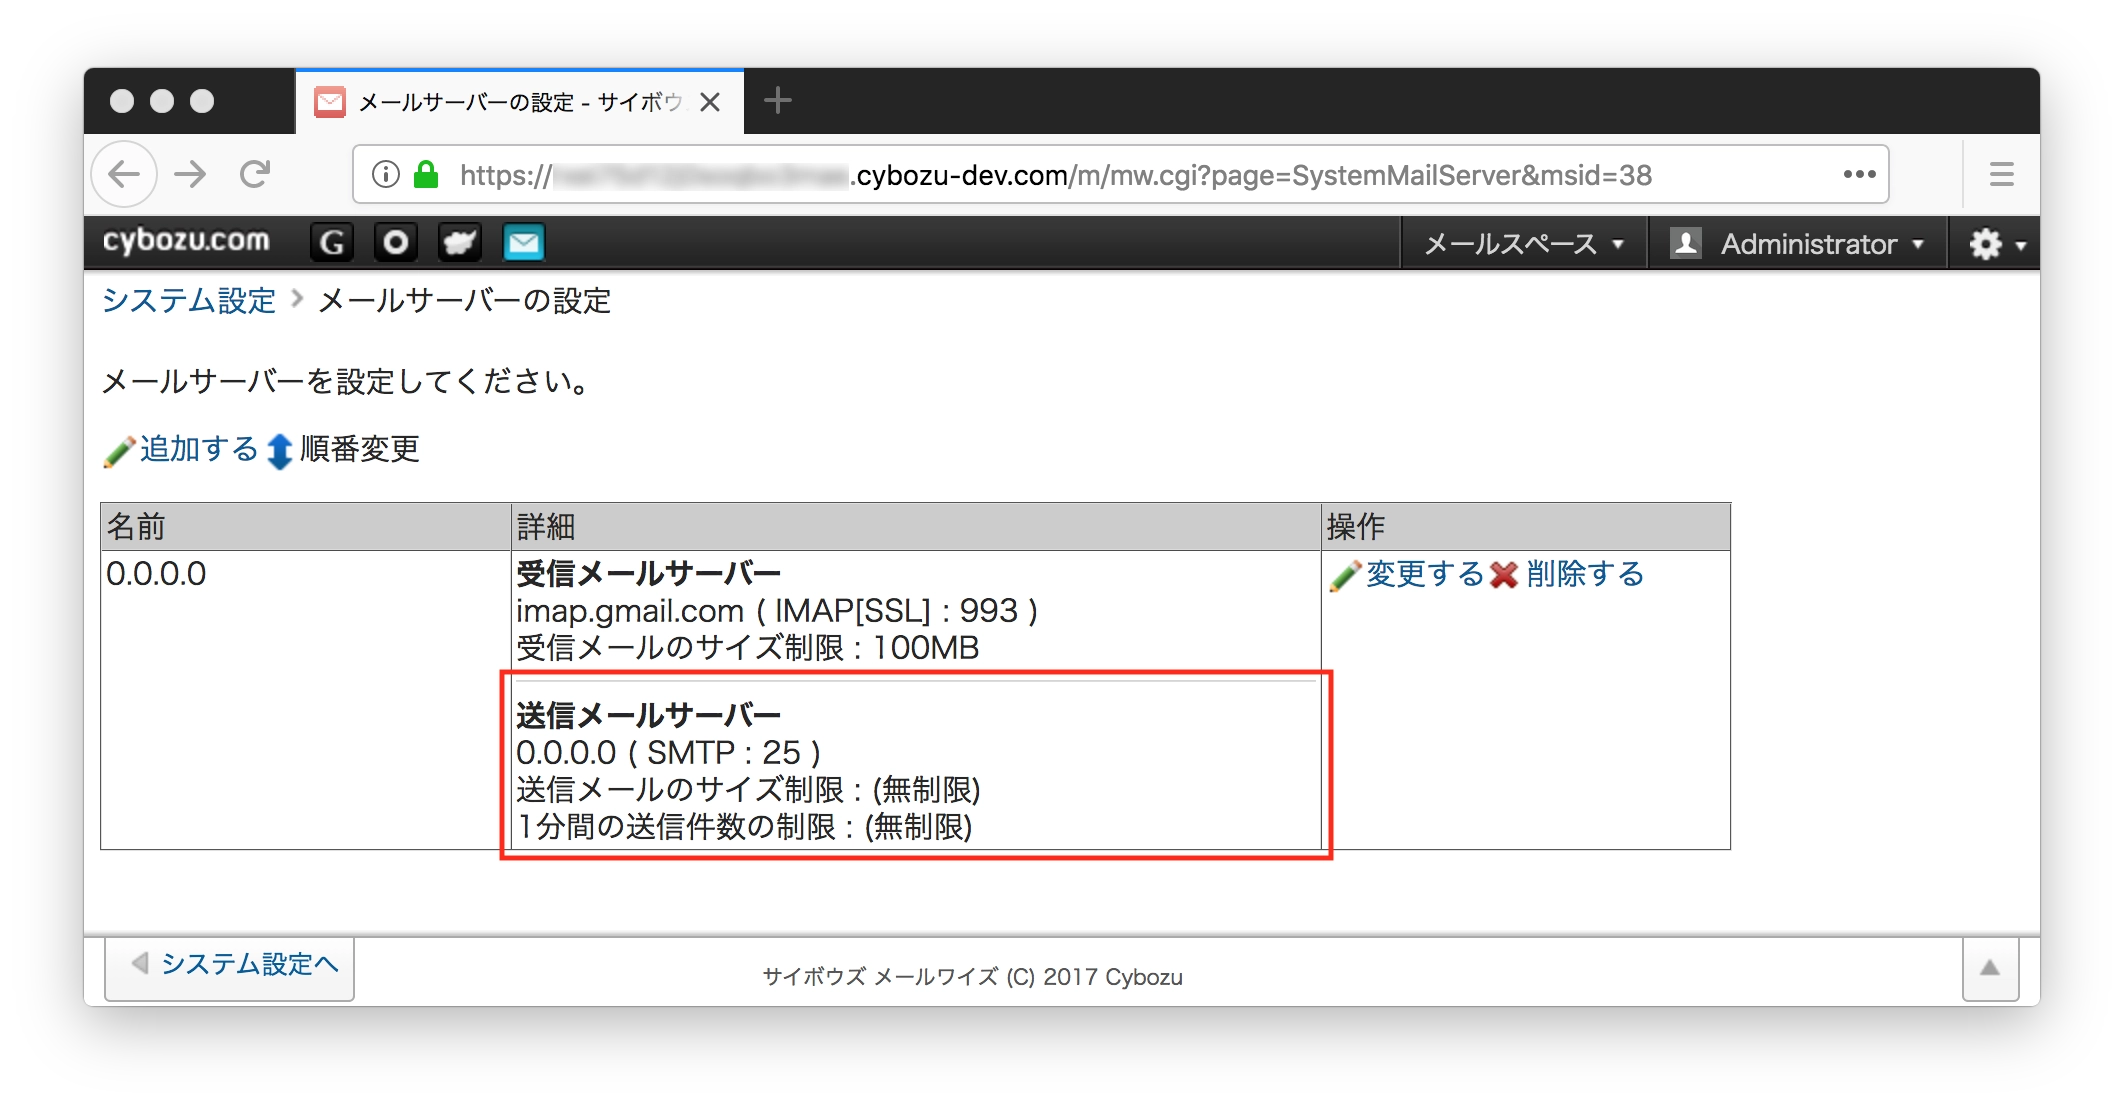Click the scroll-to-top arrow button
Screen dimensions: 2124x1106
click(x=1989, y=968)
